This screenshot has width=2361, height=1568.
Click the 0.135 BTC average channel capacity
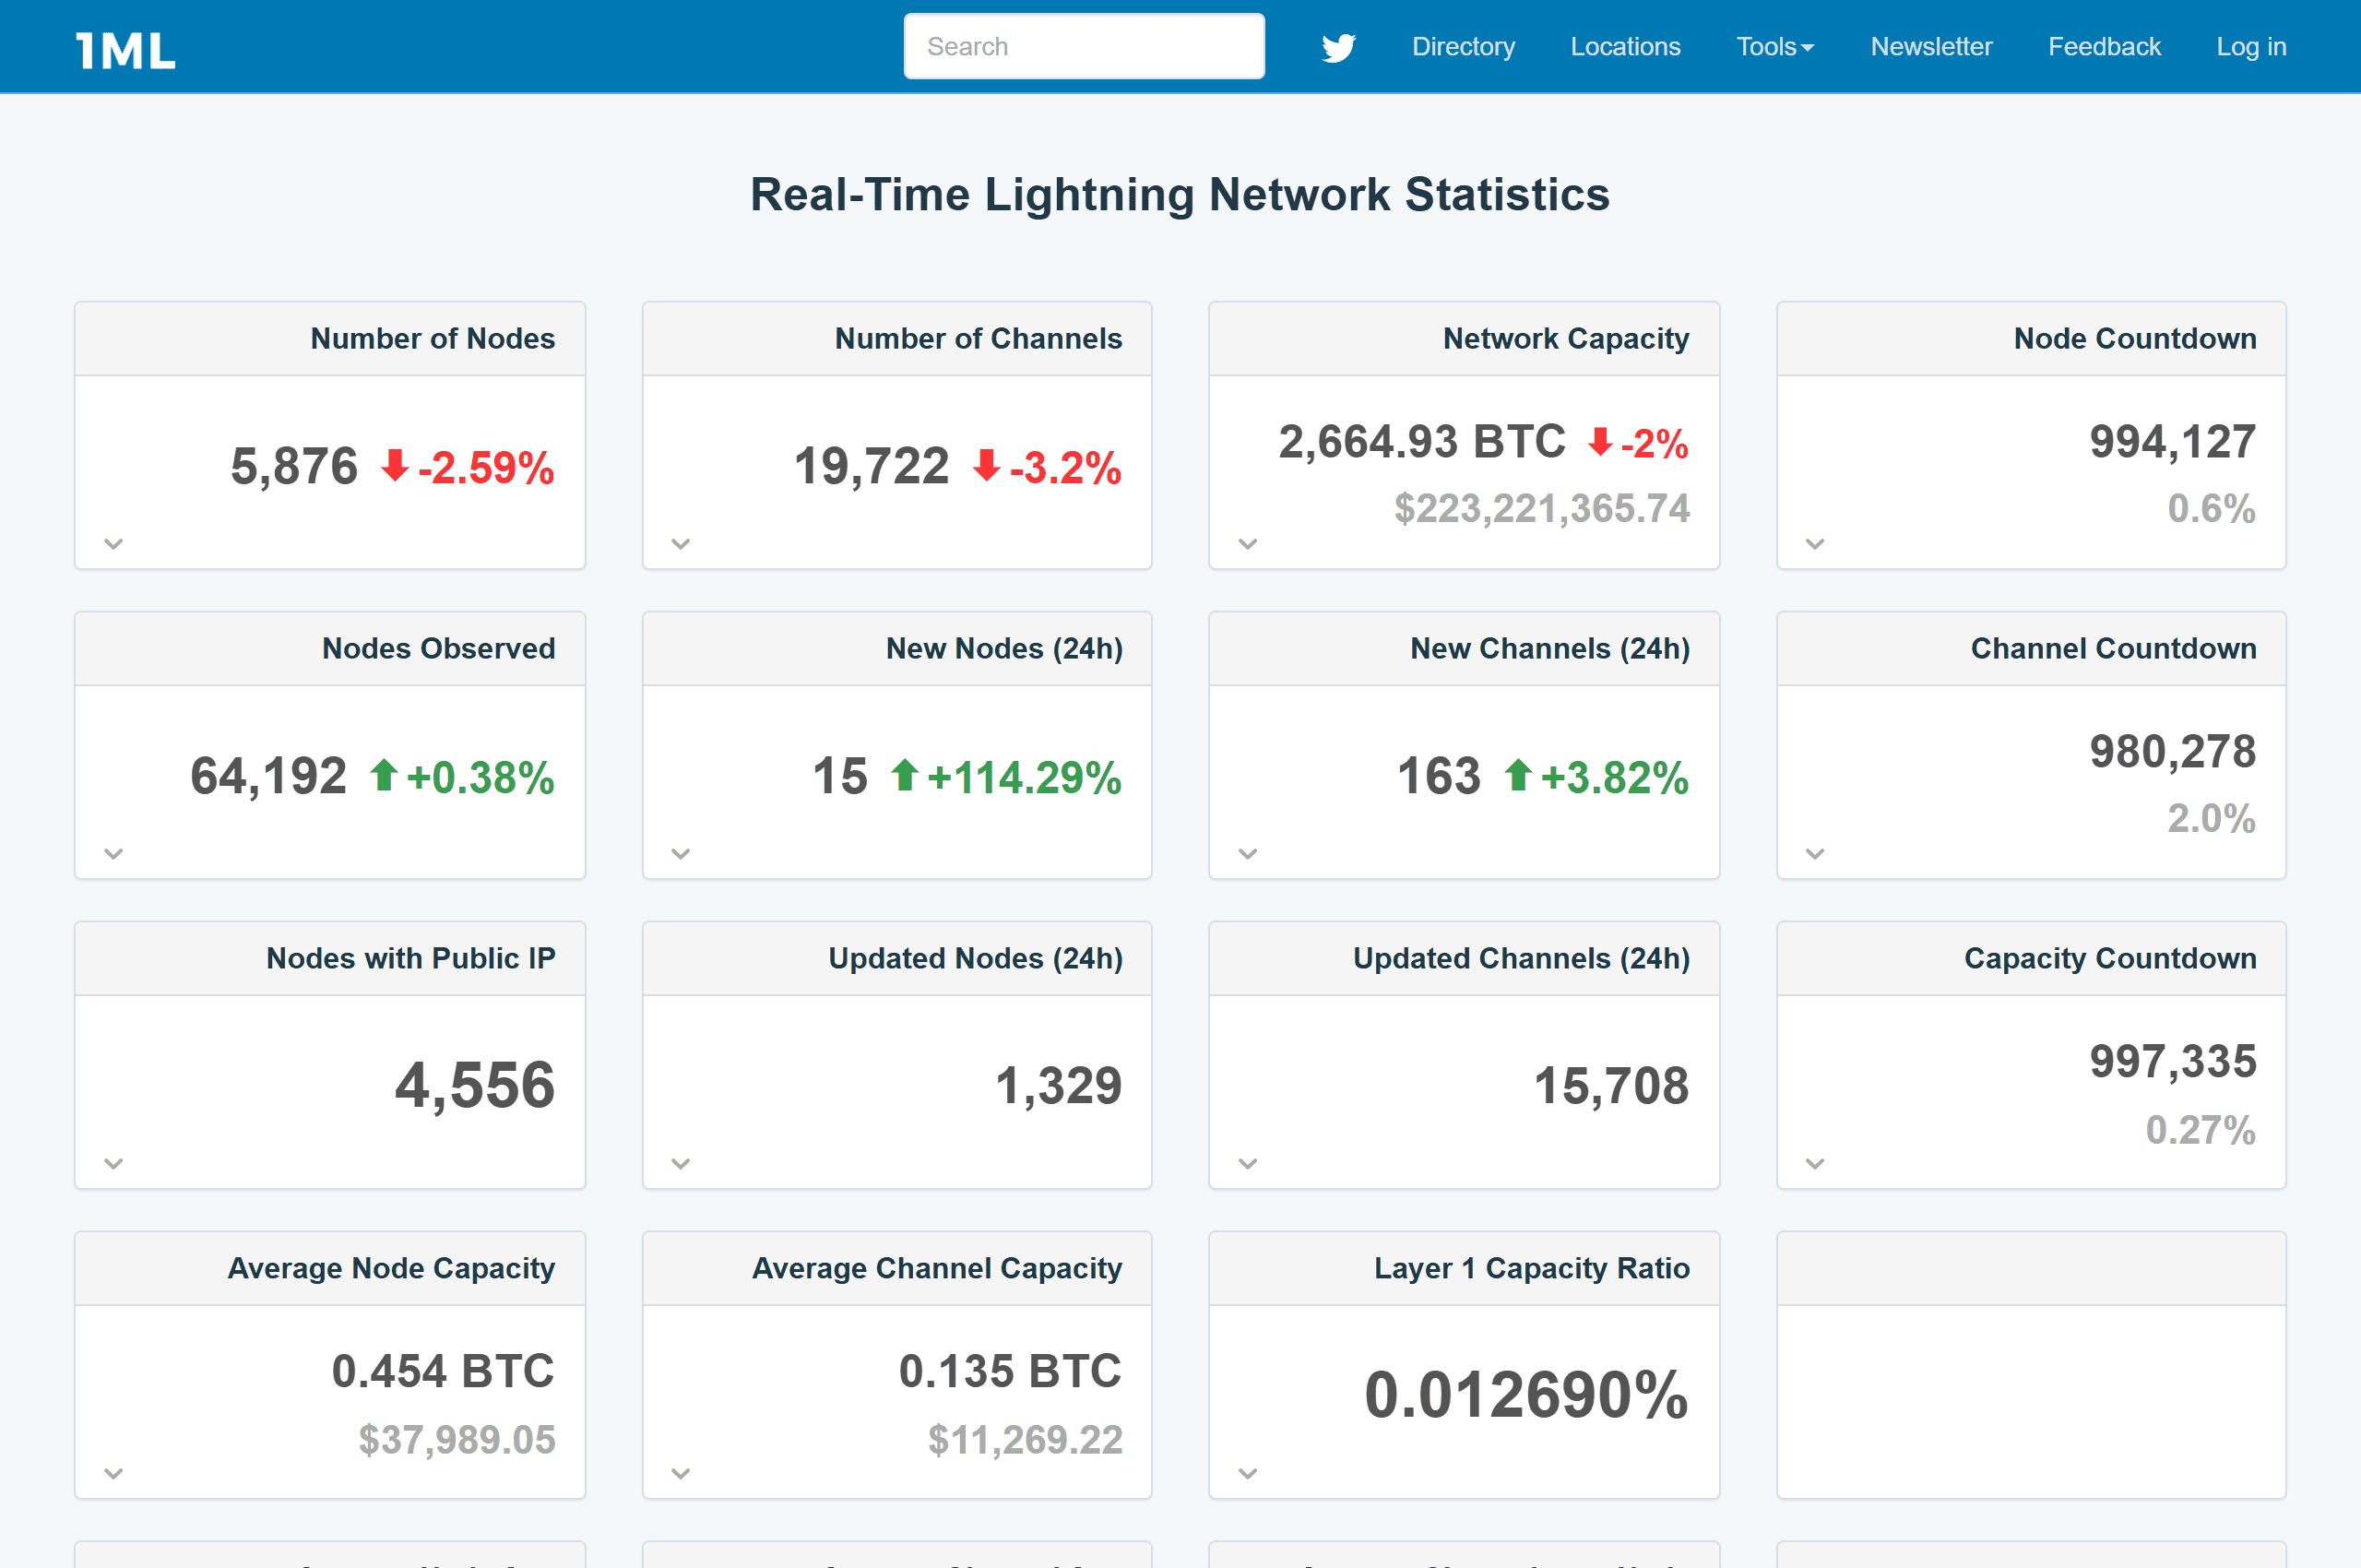pyautogui.click(x=1010, y=1371)
